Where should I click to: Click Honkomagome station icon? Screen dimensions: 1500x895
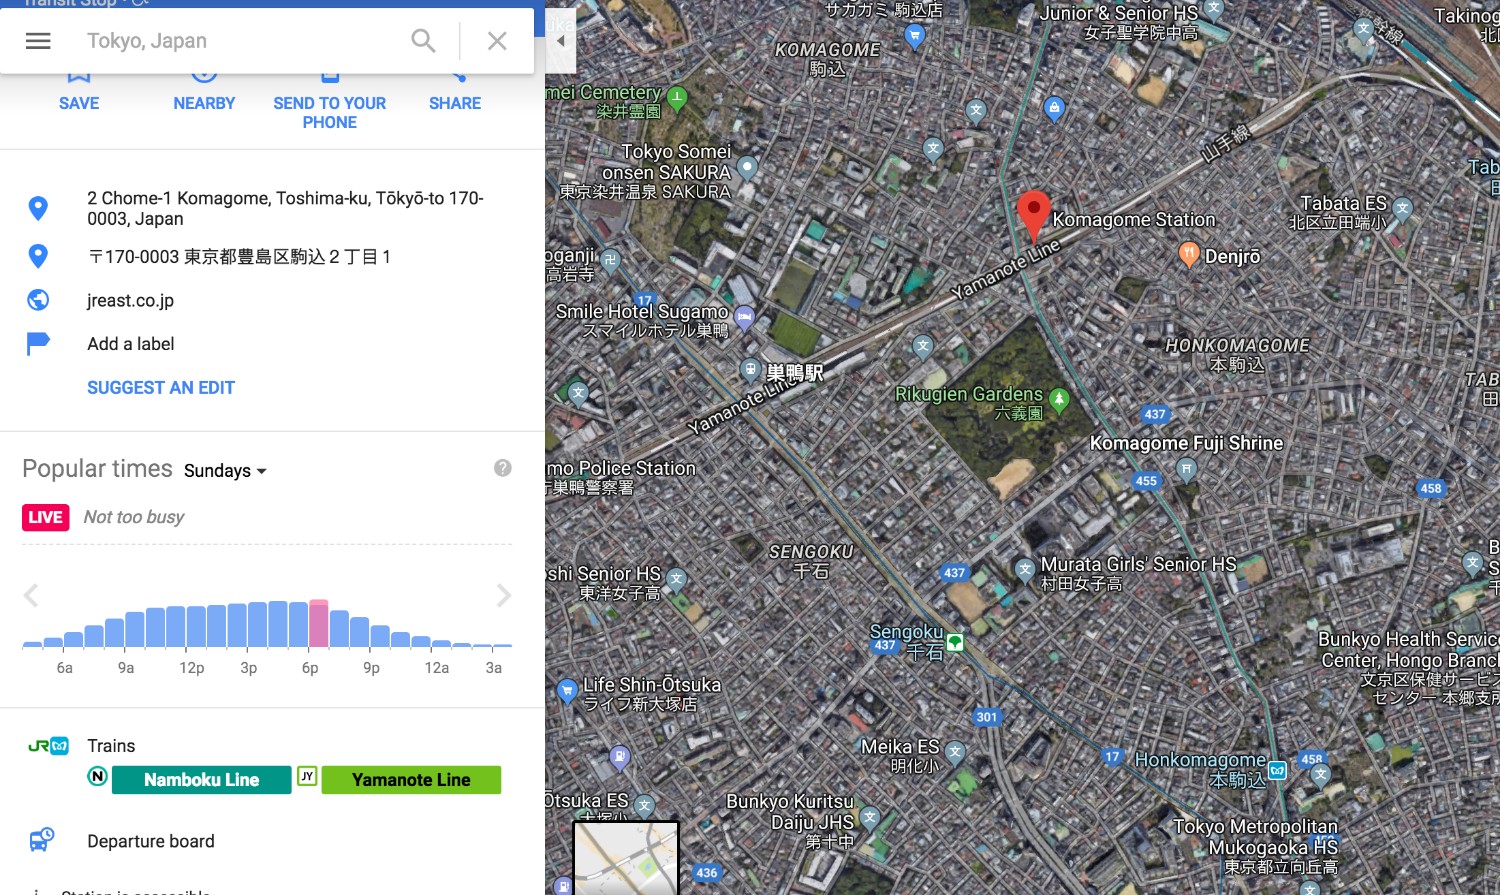(x=1277, y=770)
